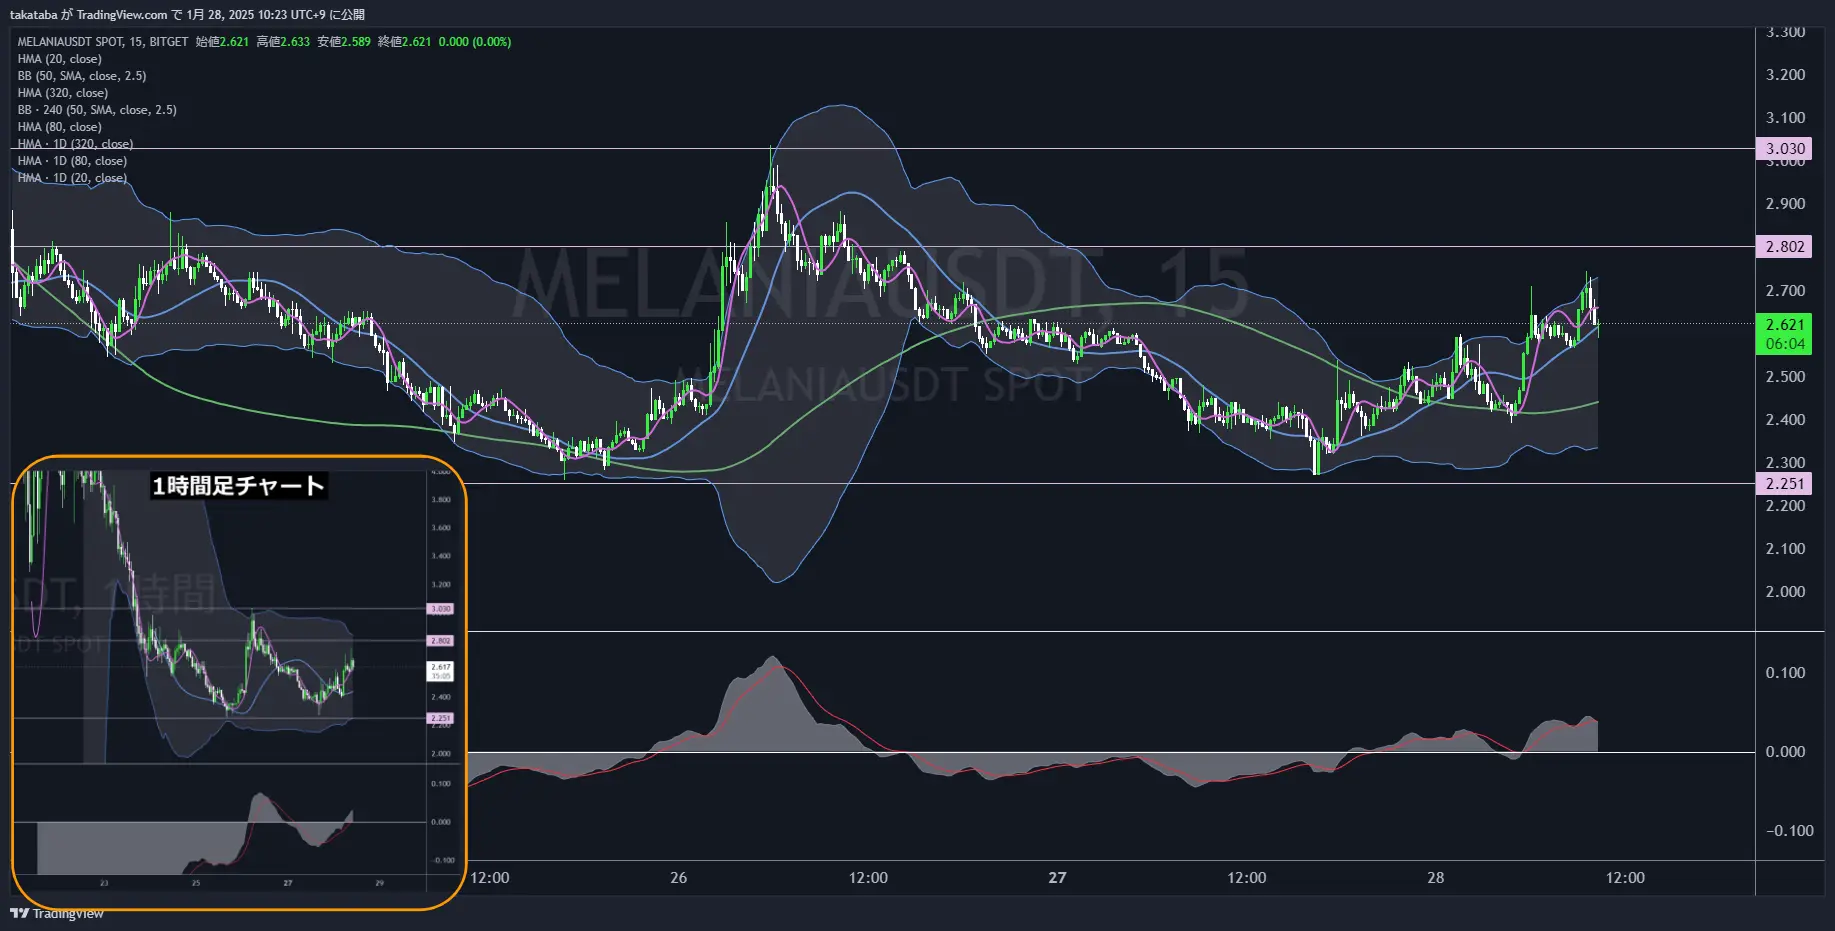Click the 12:00 label after date 28

(x=1625, y=878)
